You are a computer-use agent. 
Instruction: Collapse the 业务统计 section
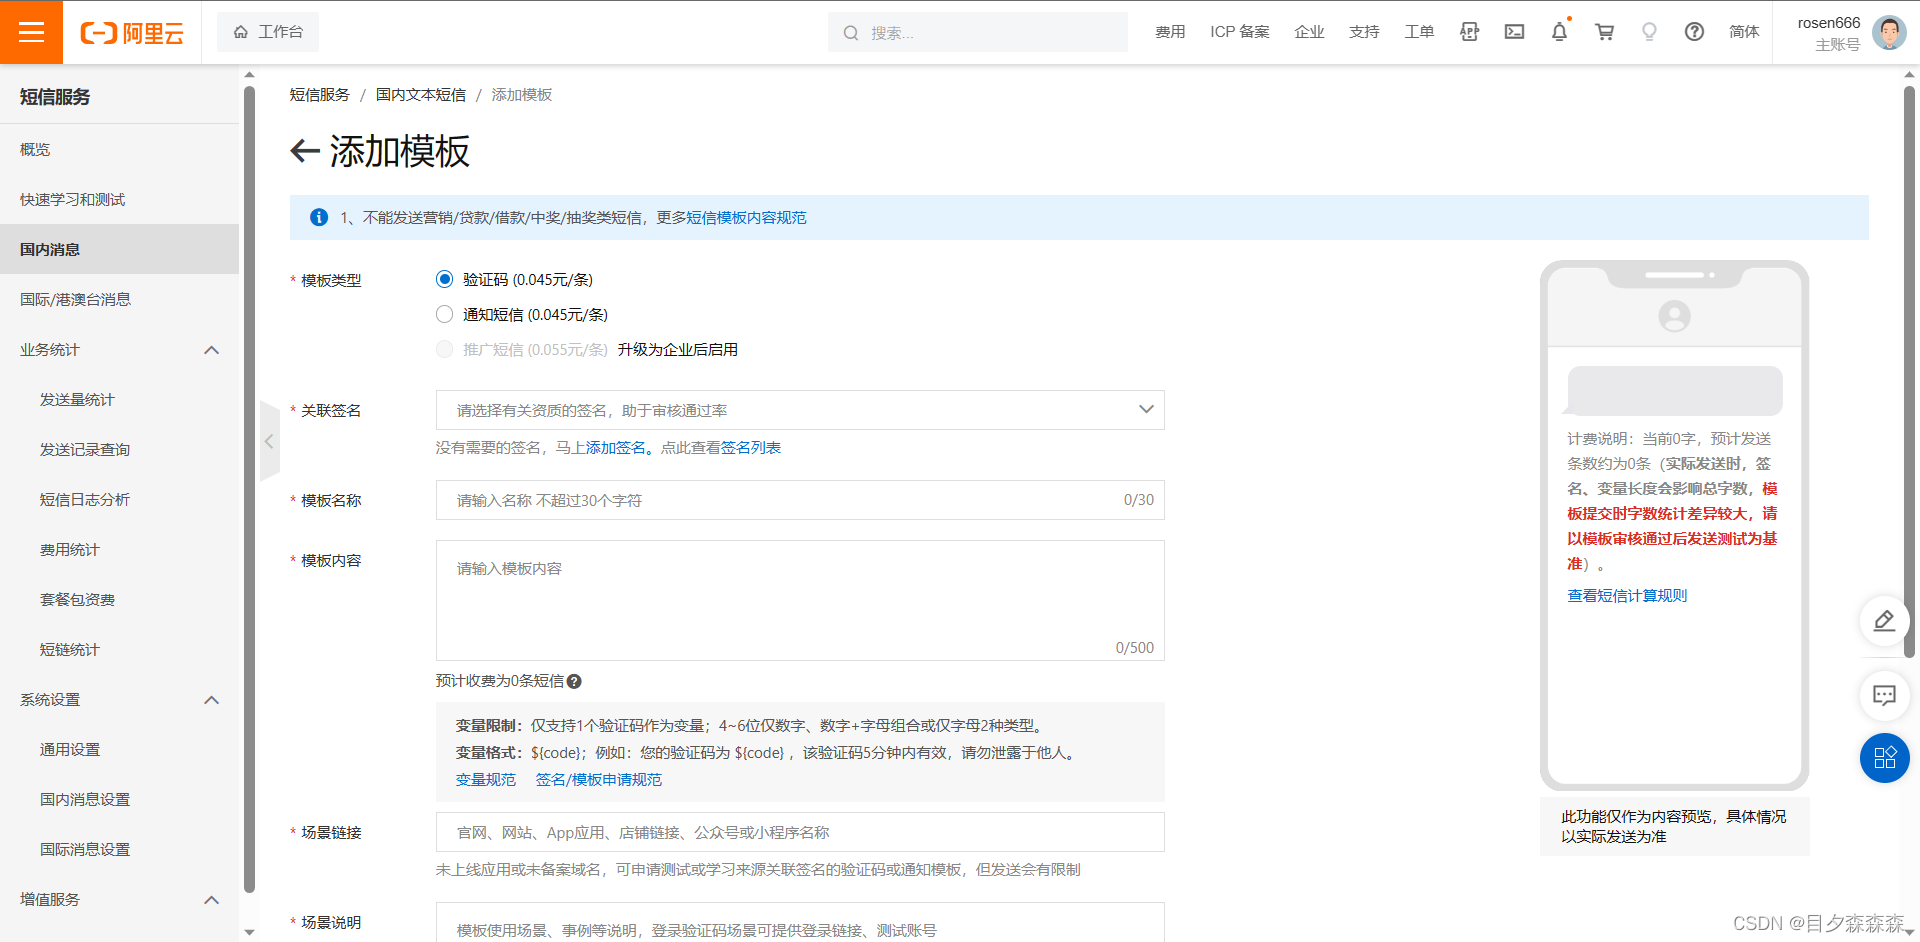(211, 350)
